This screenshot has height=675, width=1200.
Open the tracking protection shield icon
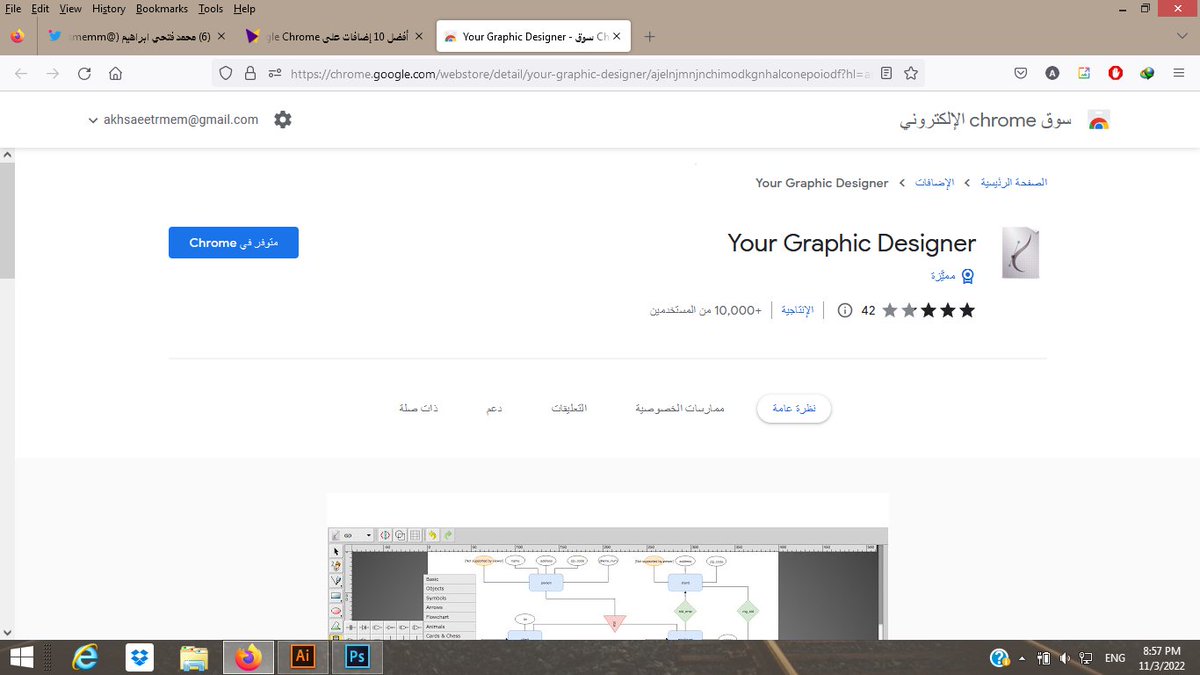[226, 73]
